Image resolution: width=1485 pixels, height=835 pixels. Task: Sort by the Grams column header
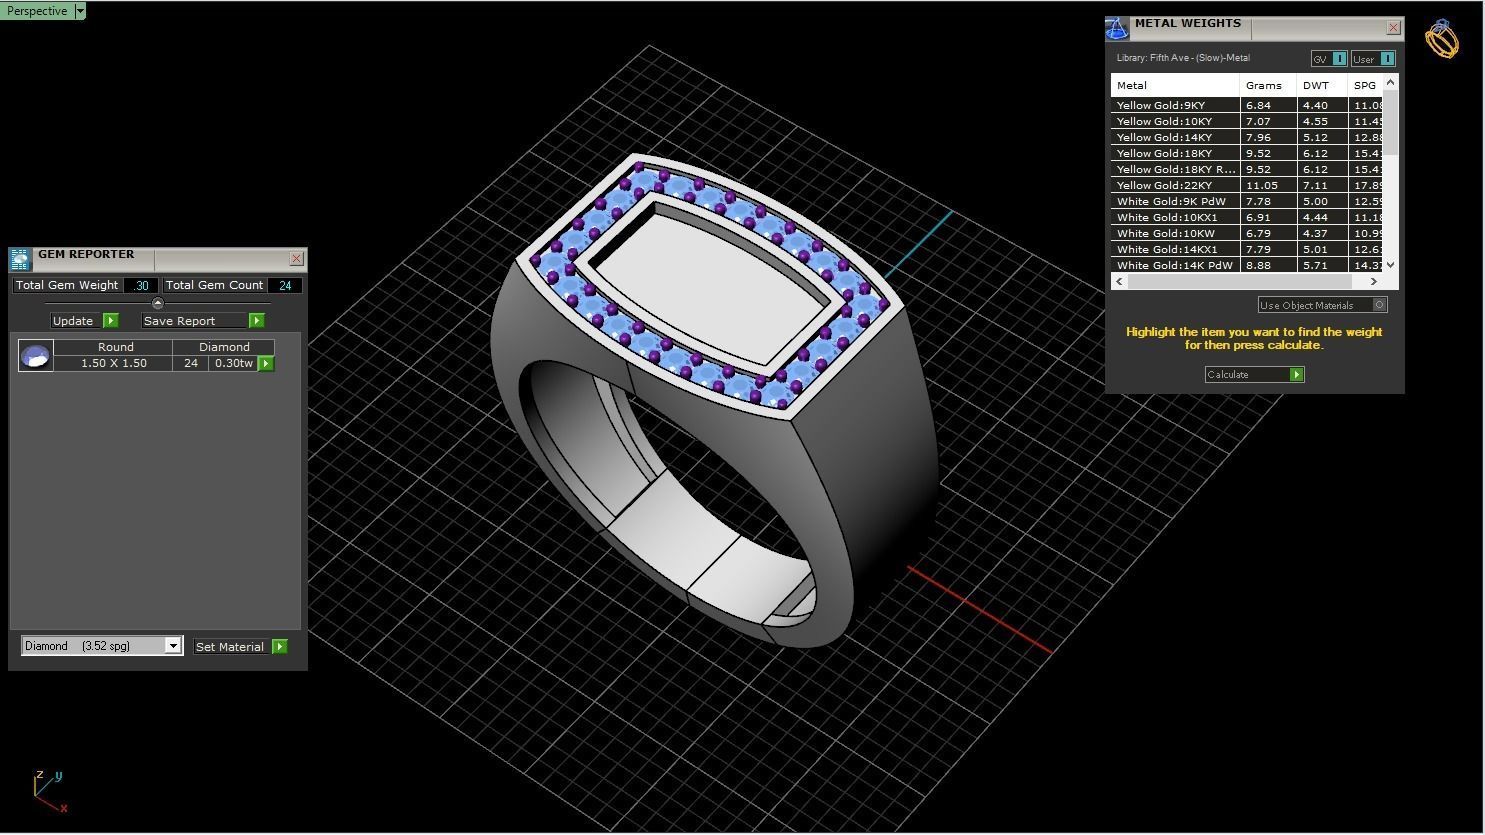click(1268, 85)
